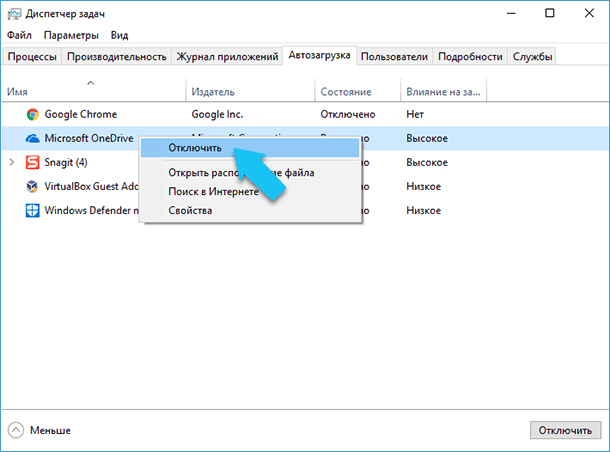
Task: Click the VirtualBox Guest Additions icon
Action: 32,186
